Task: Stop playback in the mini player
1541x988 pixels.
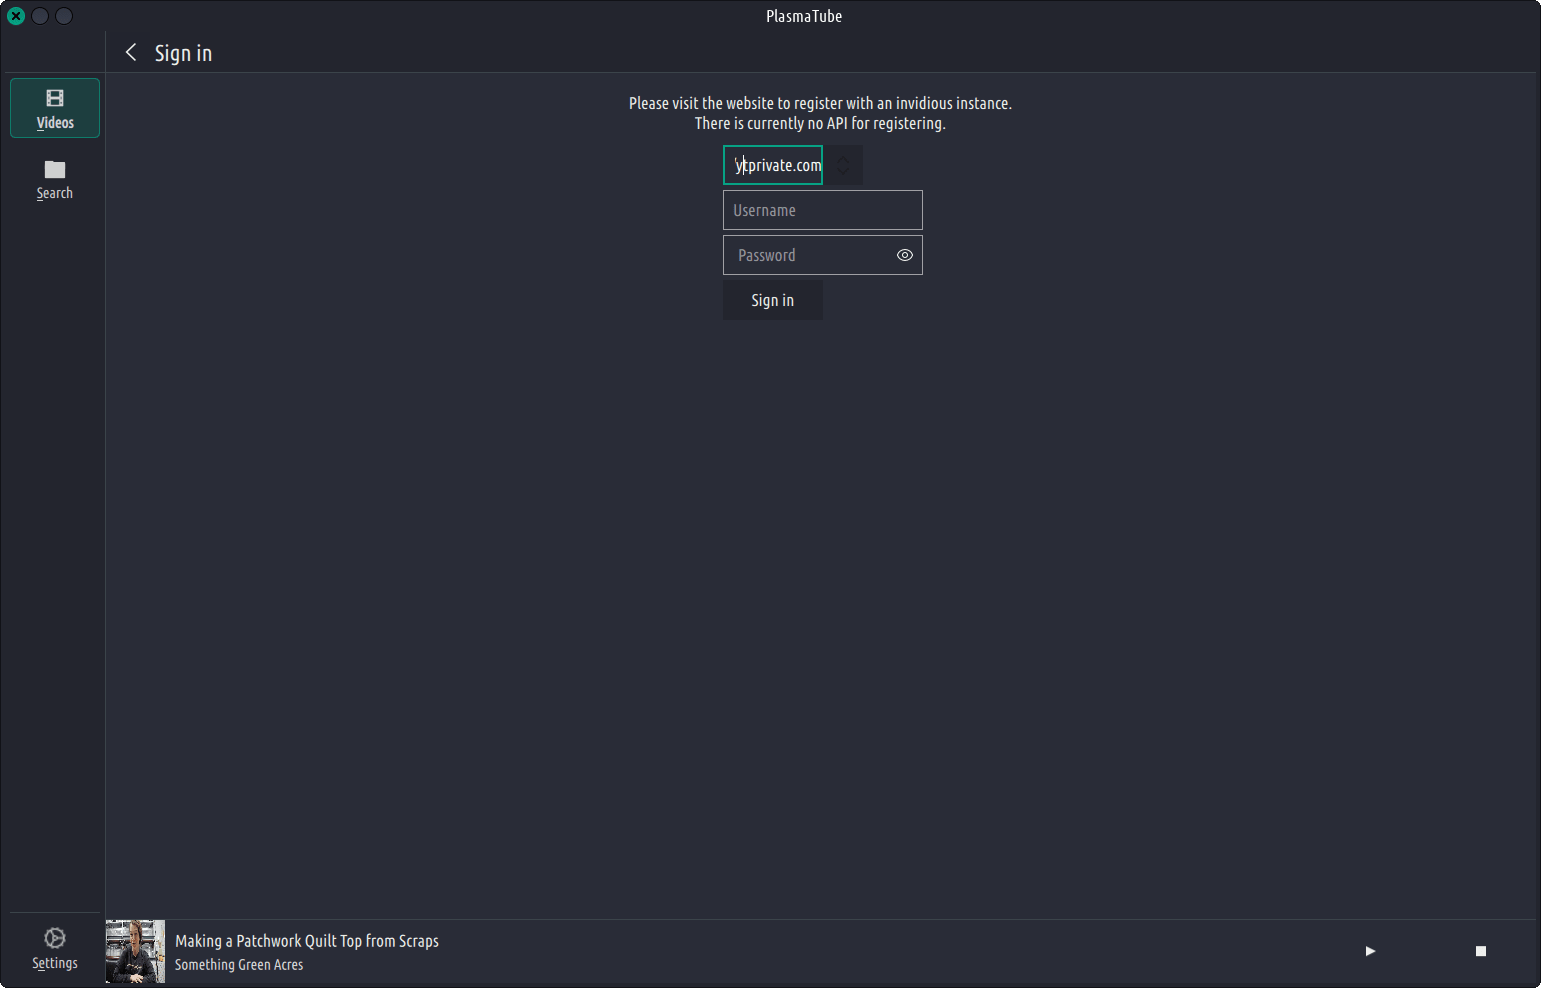Action: point(1481,951)
